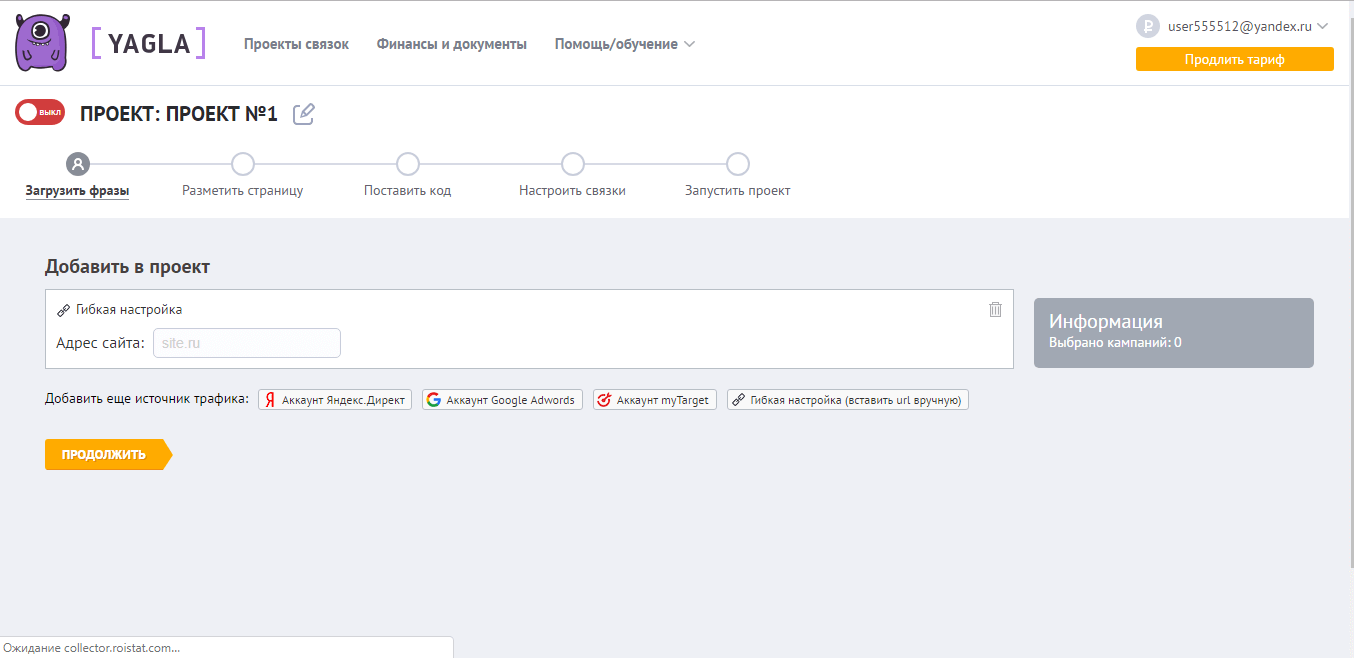Add myTarget account traffic source
This screenshot has height=658, width=1354.
tap(654, 400)
